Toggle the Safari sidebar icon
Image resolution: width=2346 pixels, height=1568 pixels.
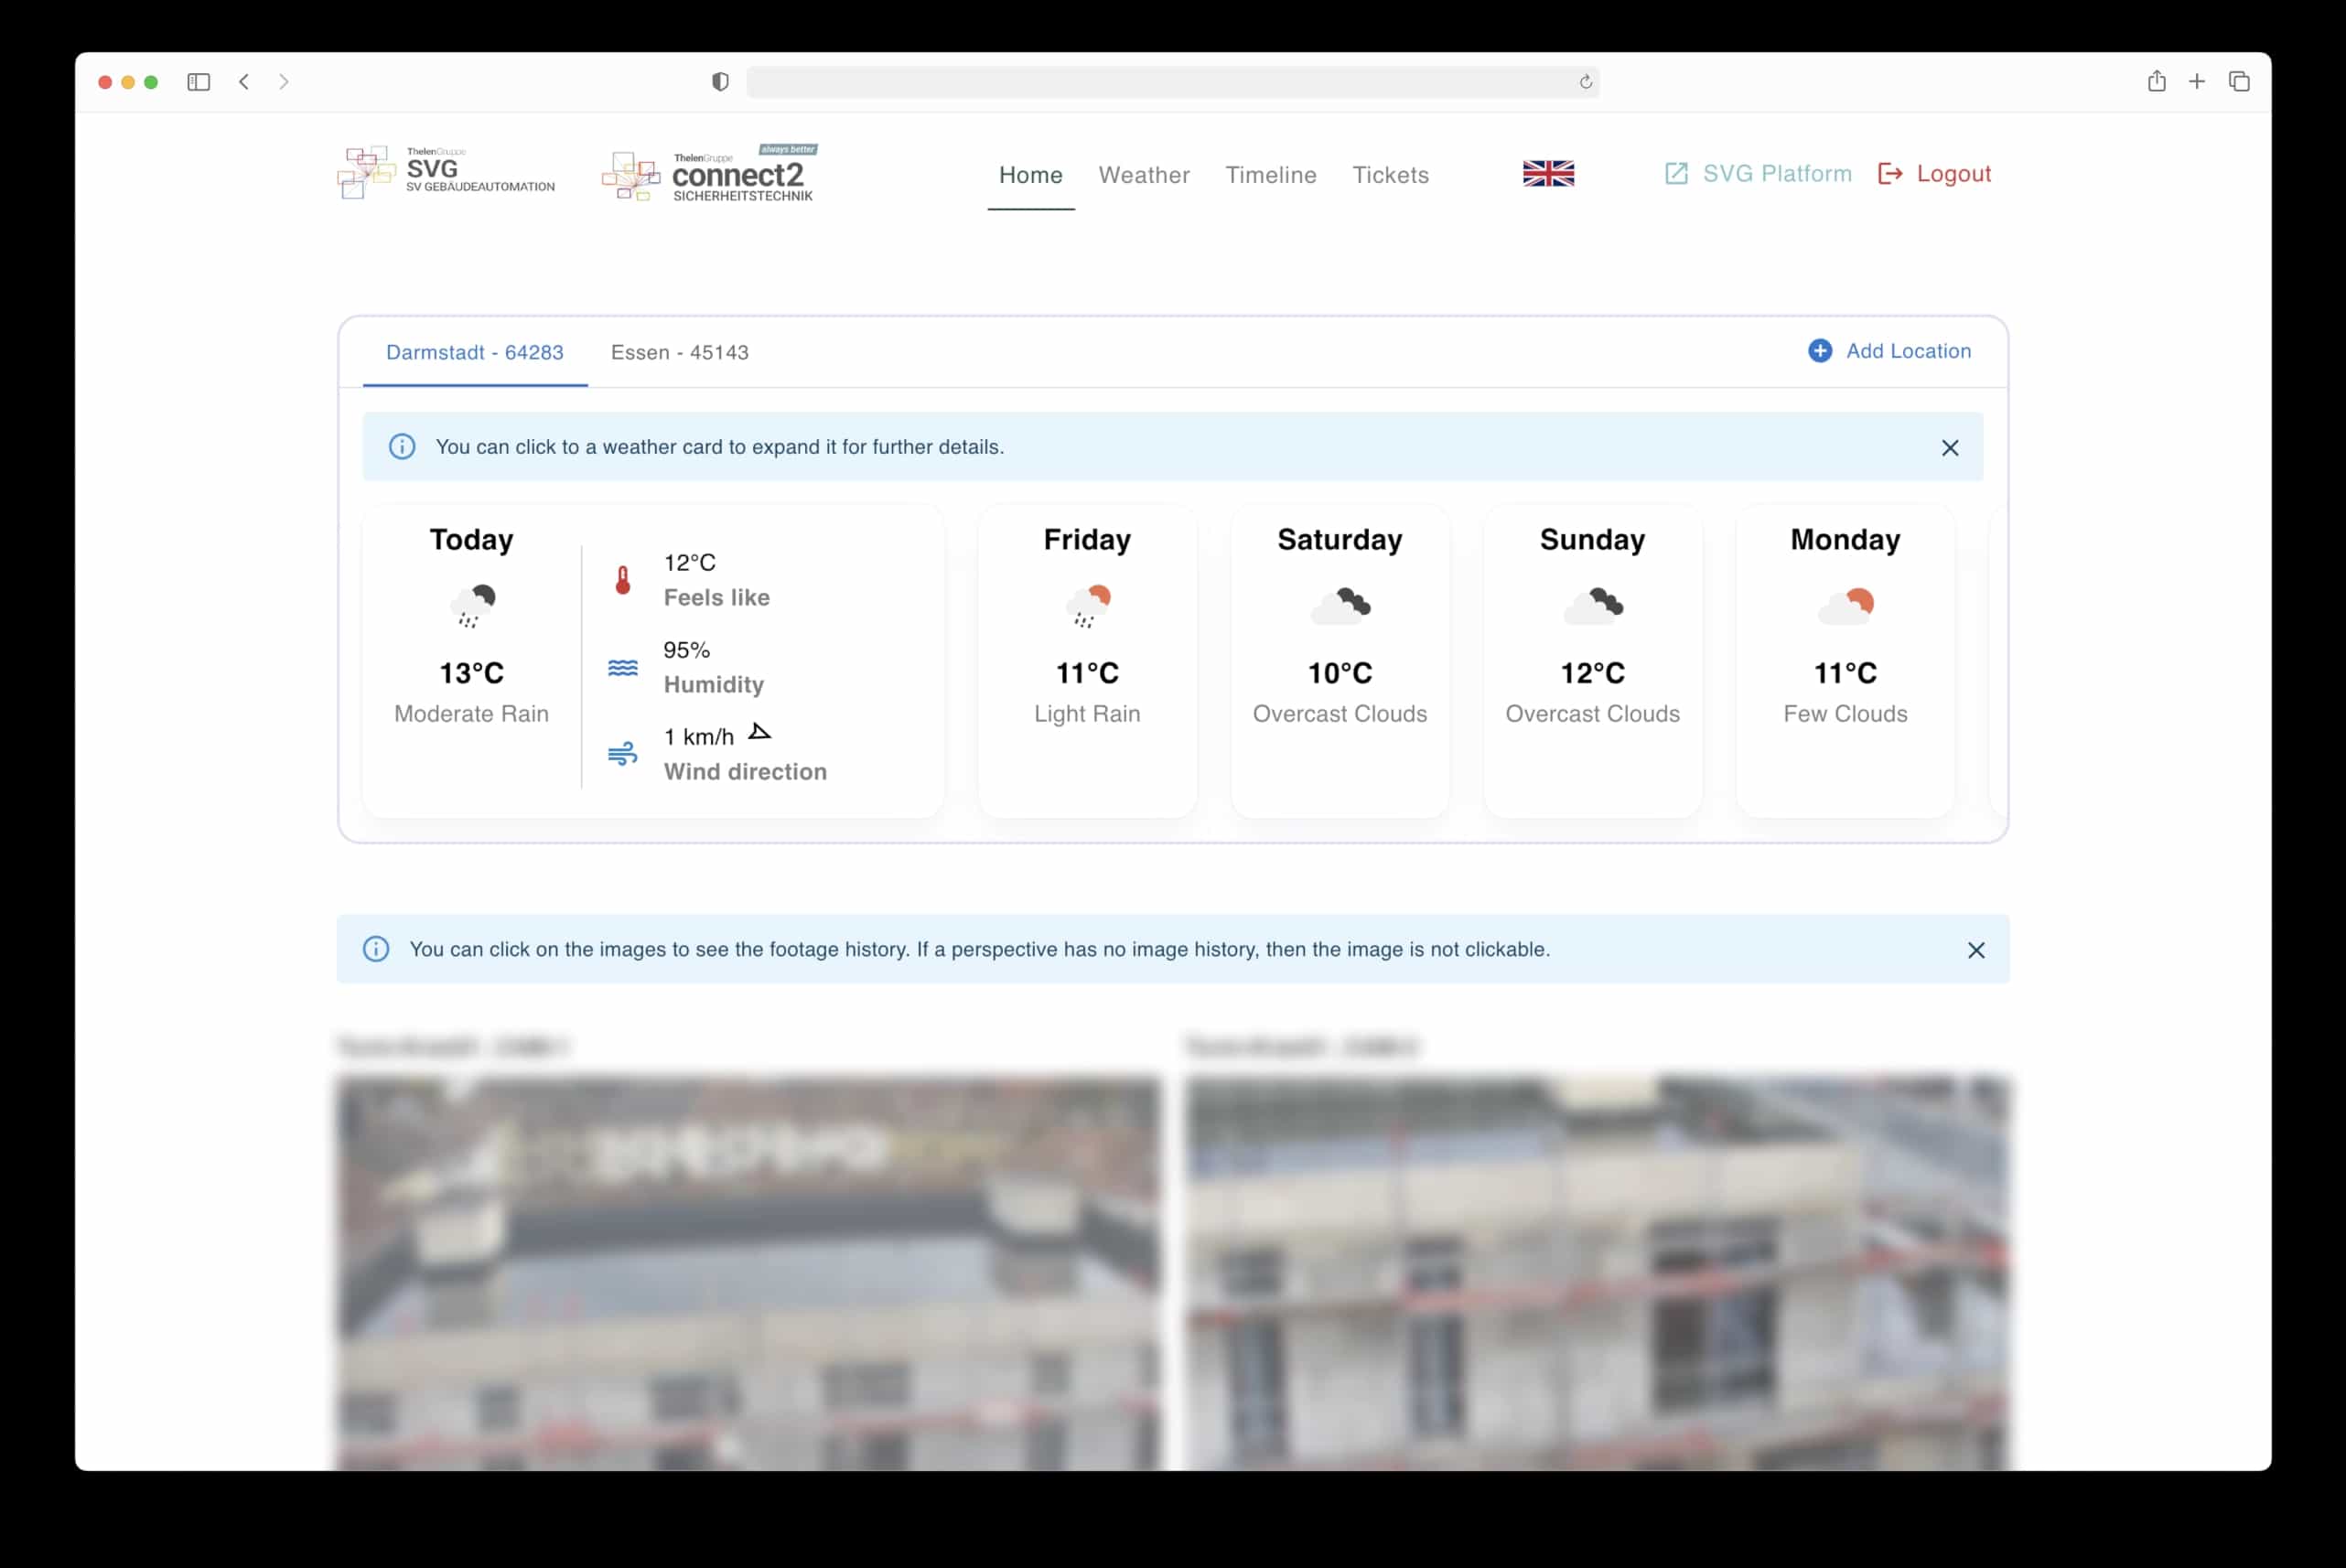pyautogui.click(x=198, y=82)
